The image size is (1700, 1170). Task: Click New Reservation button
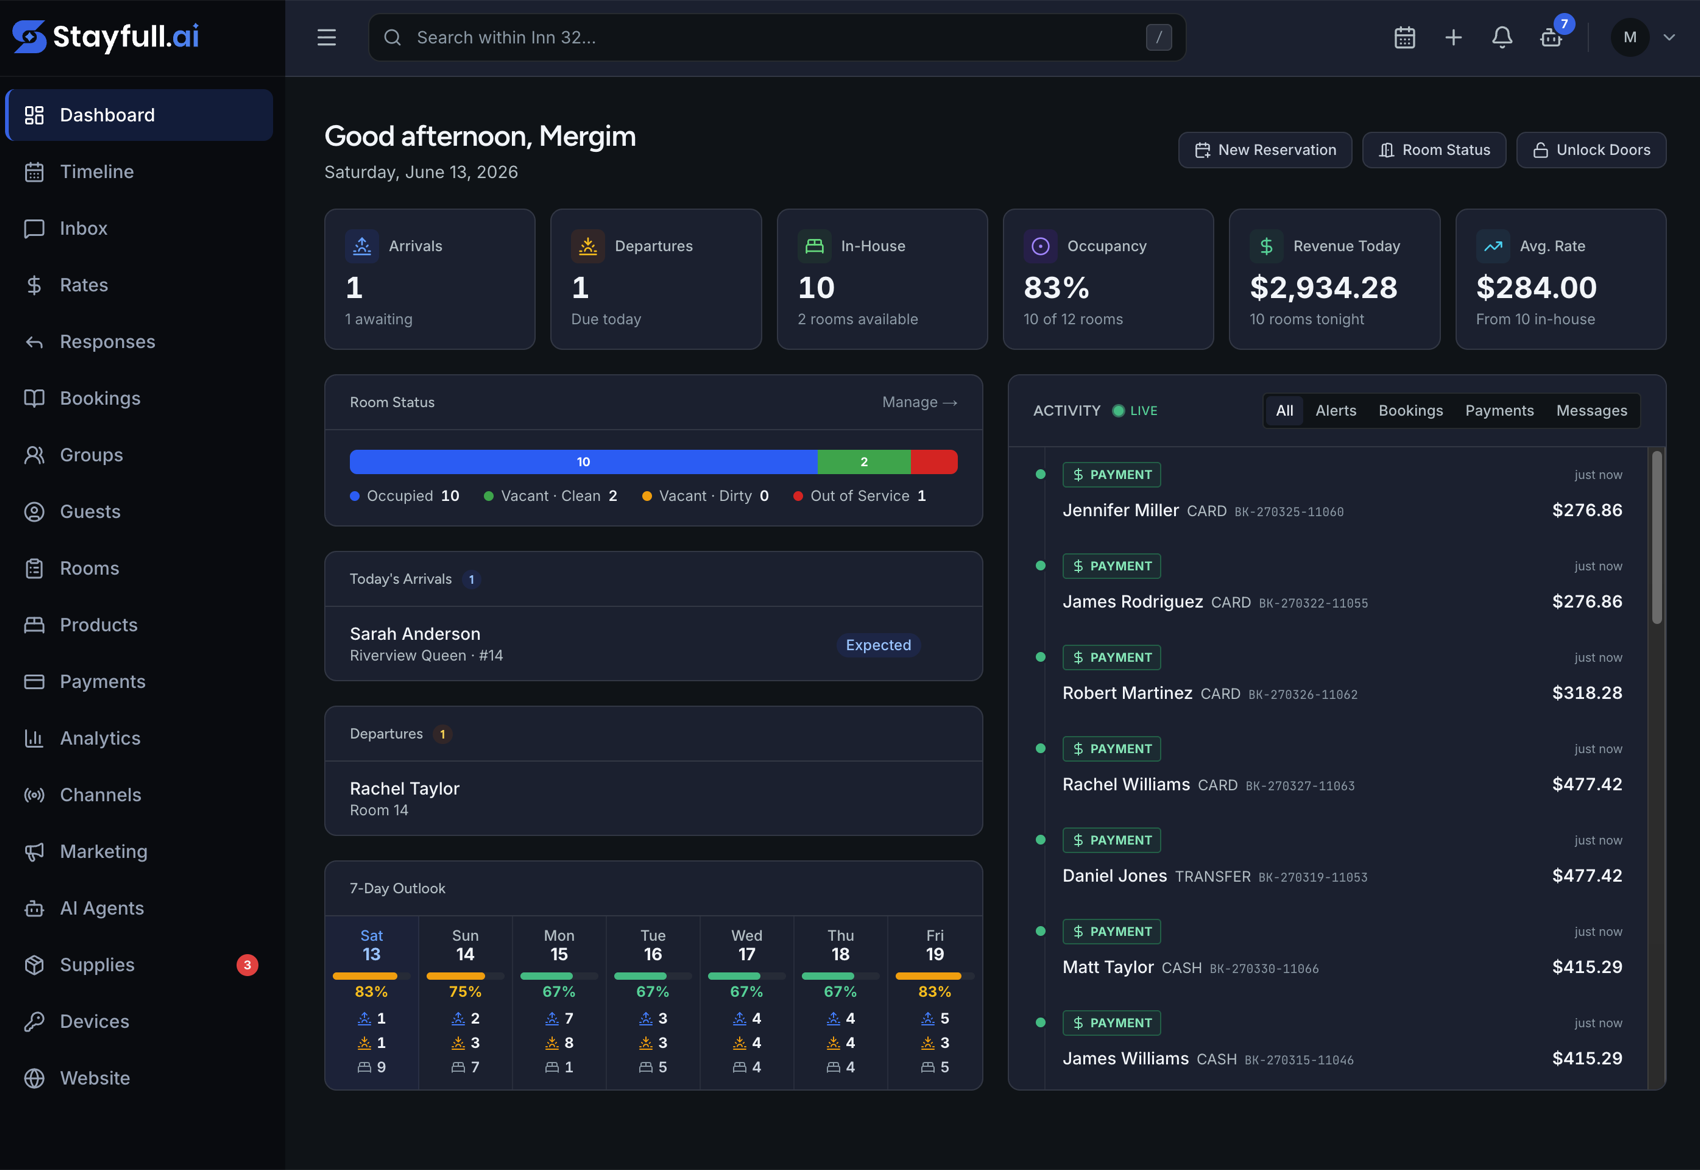pos(1265,150)
